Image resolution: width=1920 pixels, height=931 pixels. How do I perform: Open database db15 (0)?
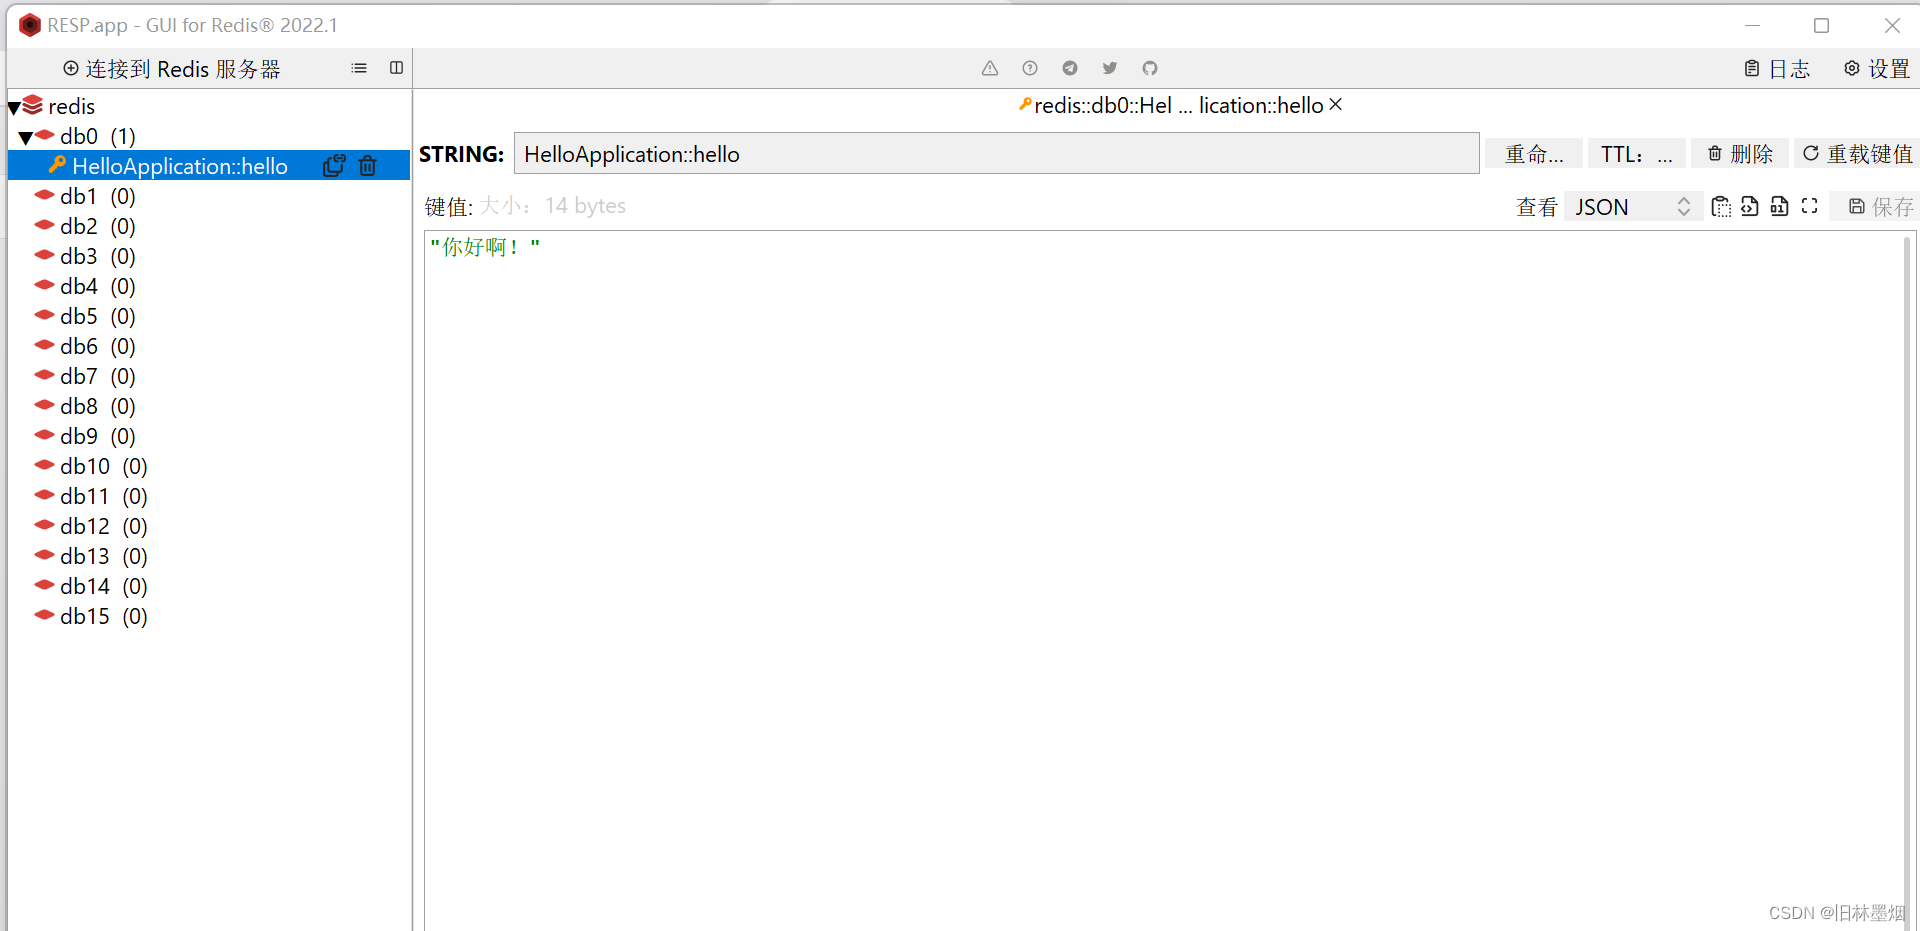103,616
